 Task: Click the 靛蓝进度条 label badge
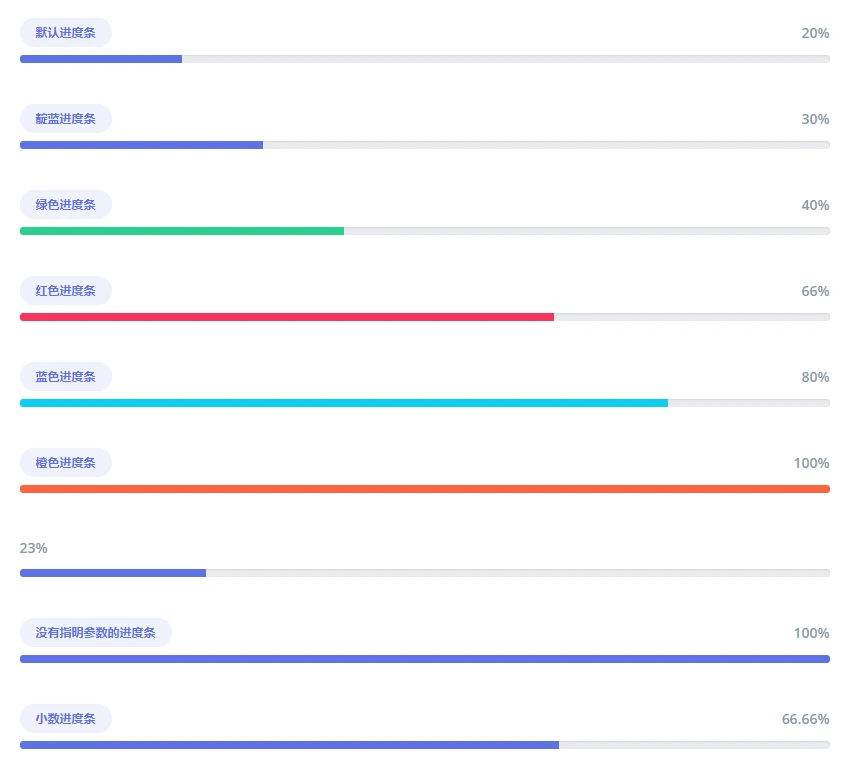pos(65,119)
